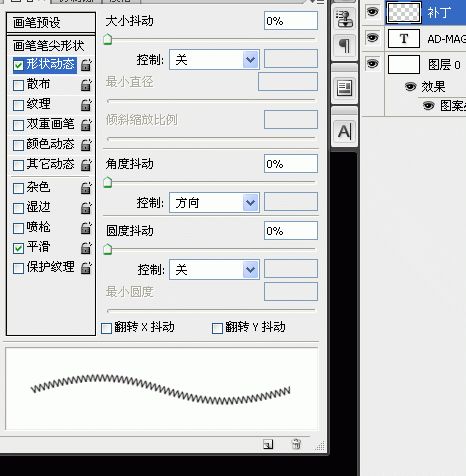Enable the 纹理 texture checkbox

click(x=18, y=105)
